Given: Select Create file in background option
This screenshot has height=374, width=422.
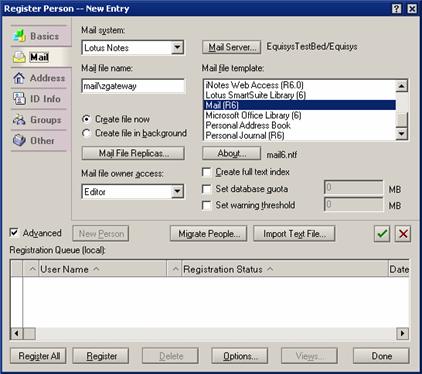Looking at the screenshot, I should coord(86,133).
